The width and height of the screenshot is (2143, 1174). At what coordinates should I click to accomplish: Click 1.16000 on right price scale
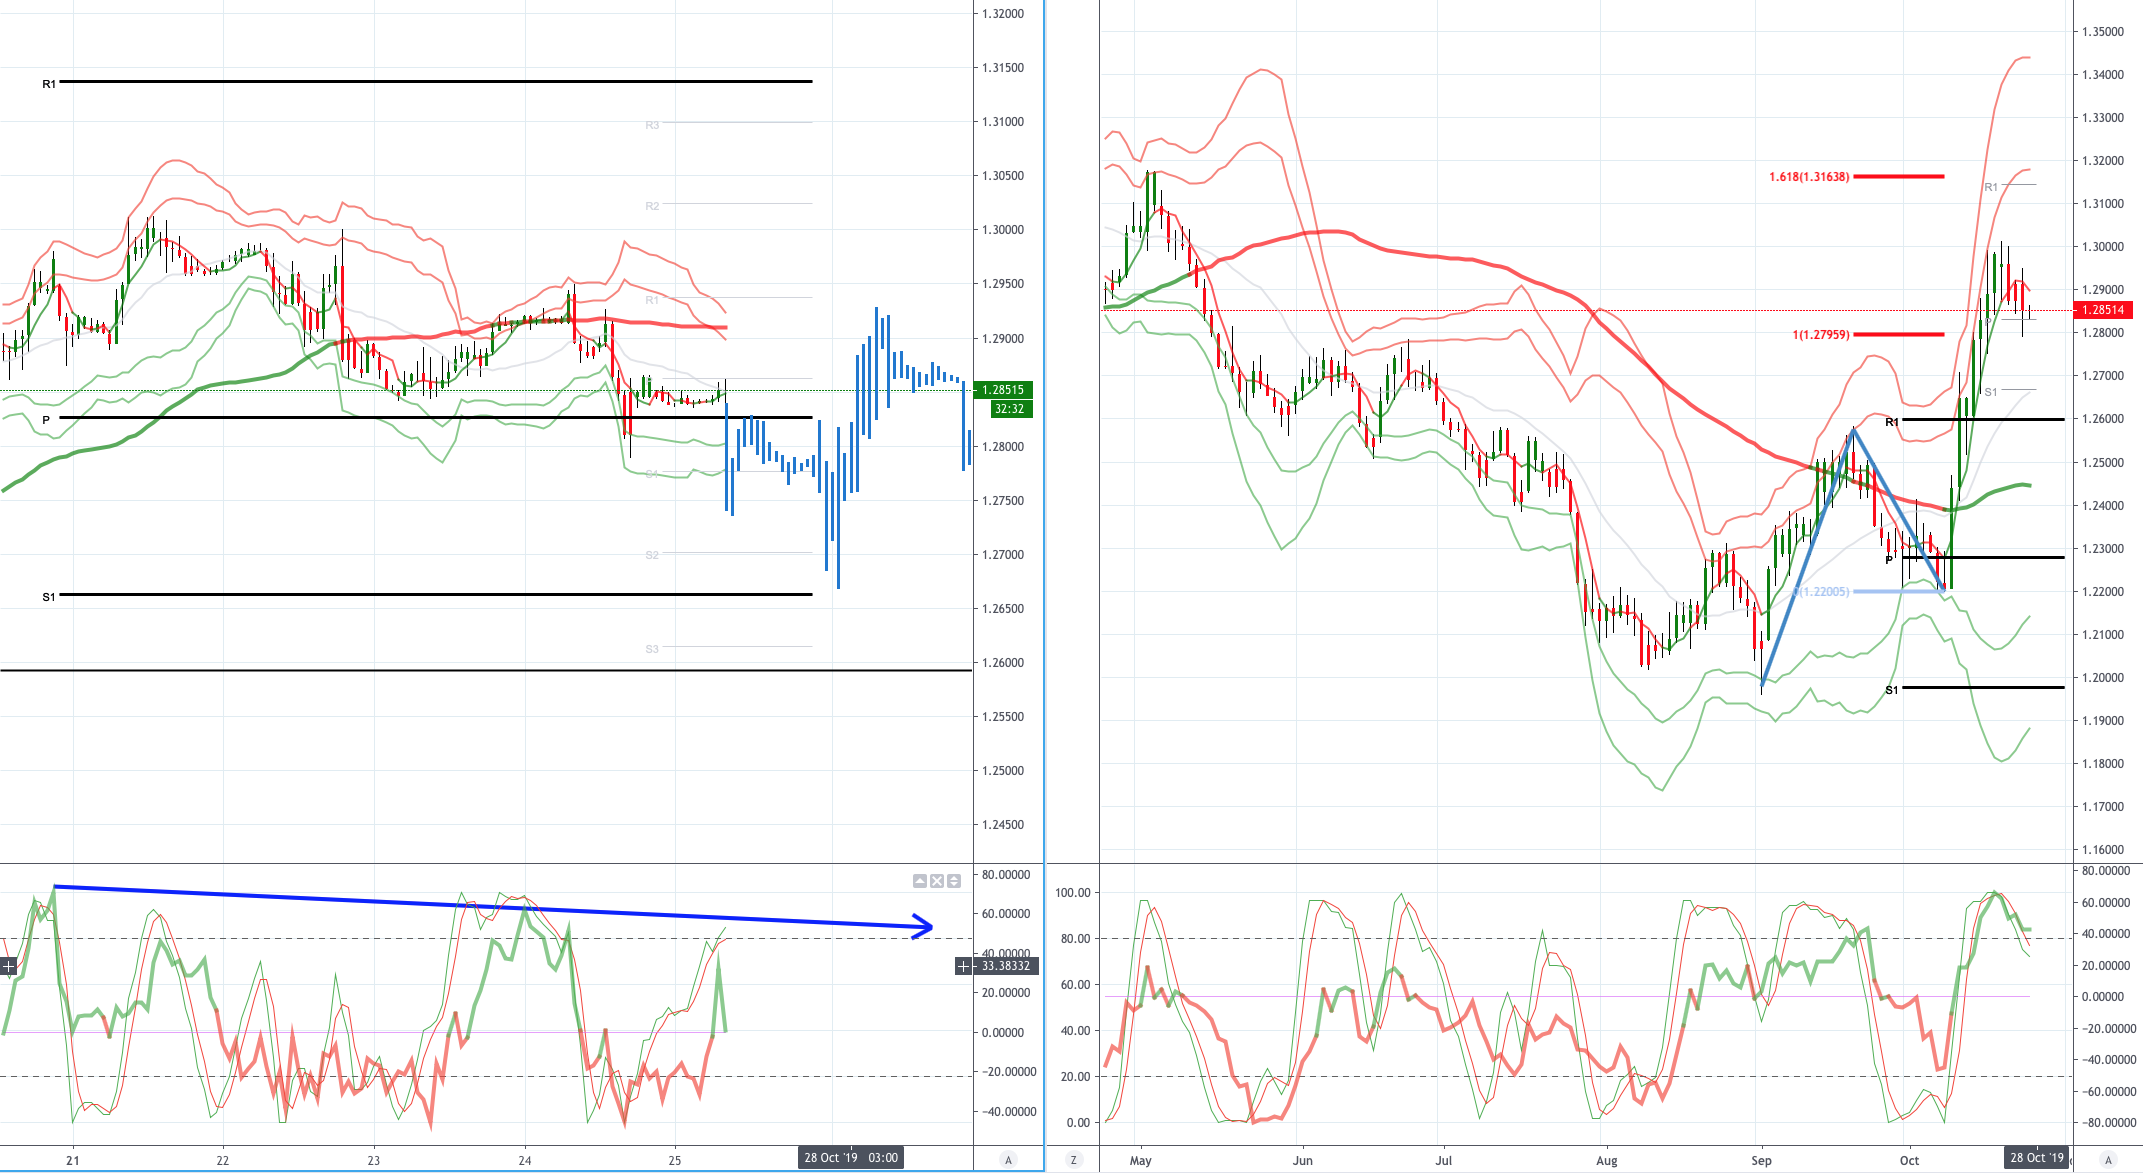pos(2103,850)
